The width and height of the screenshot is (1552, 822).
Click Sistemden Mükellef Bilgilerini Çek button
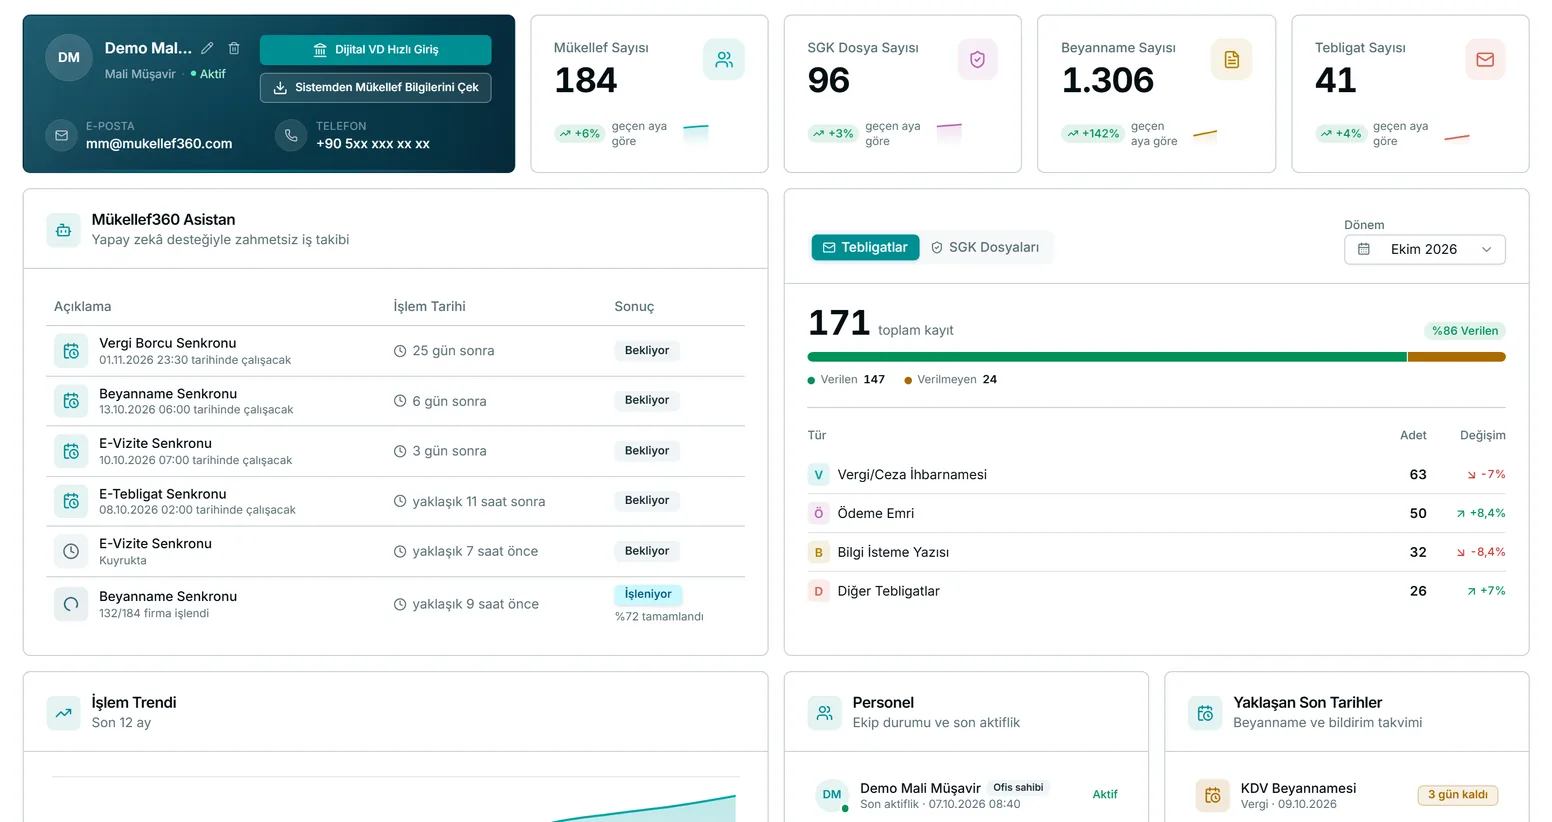[x=375, y=87]
